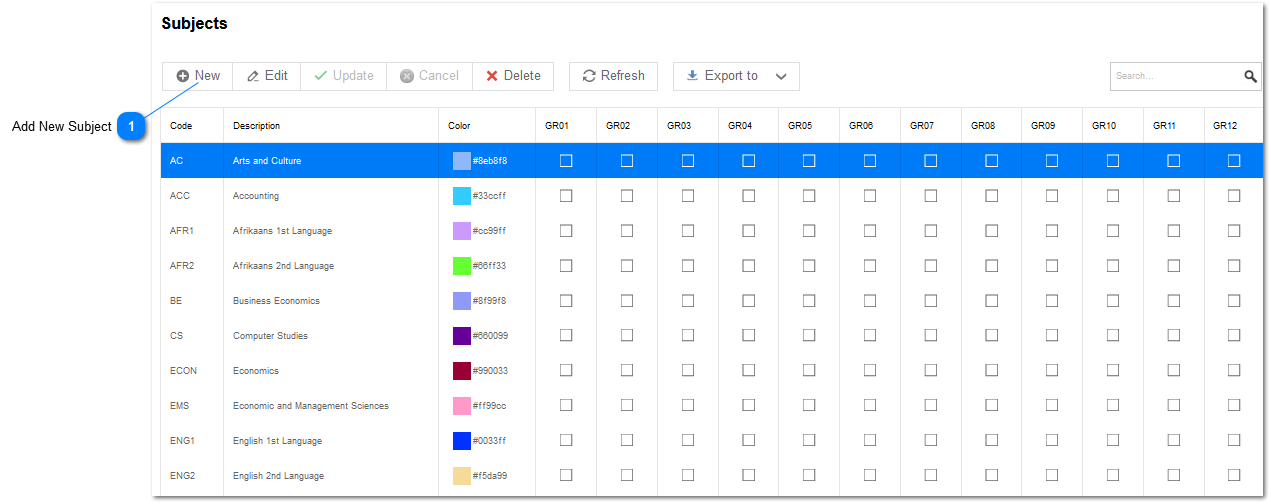
Task: Click the #8f99f8 hex value text
Action: [490, 301]
